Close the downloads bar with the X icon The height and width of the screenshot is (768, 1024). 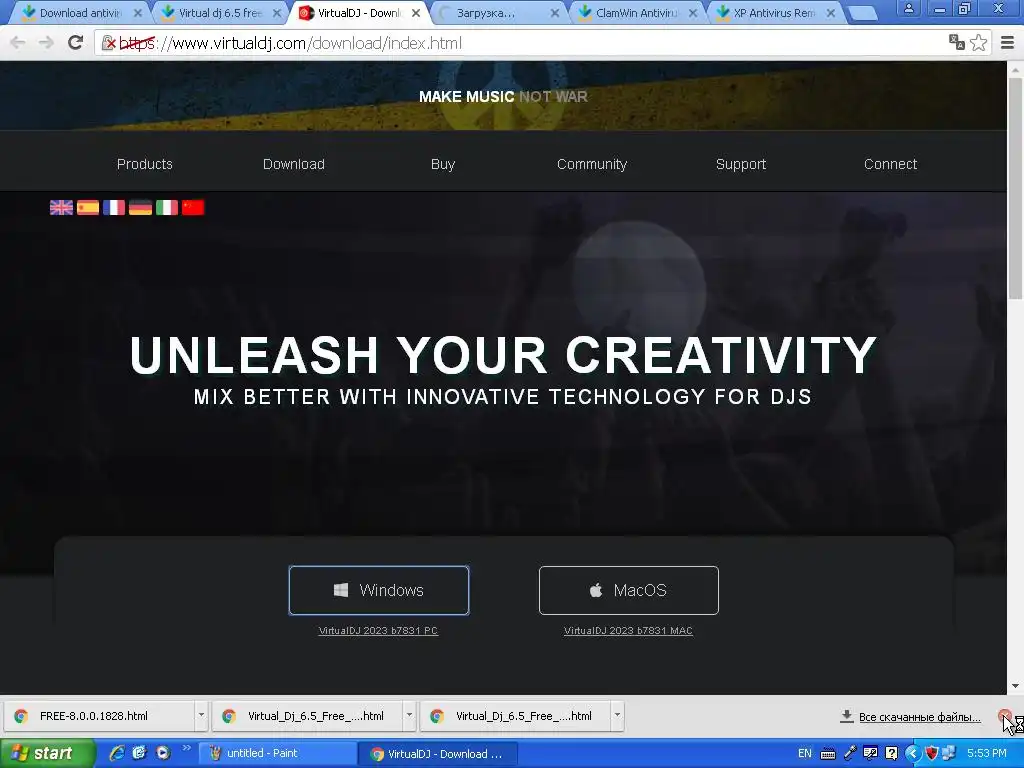pos(1006,716)
